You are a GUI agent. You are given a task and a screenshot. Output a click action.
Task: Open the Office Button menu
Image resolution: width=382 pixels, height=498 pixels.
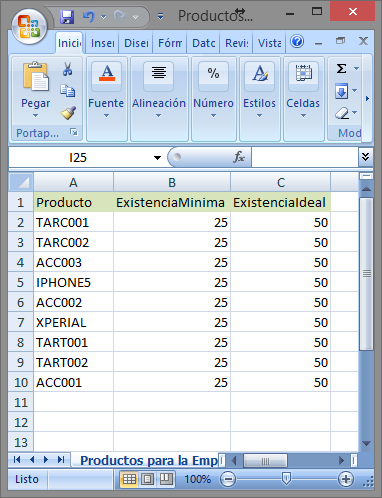click(29, 26)
